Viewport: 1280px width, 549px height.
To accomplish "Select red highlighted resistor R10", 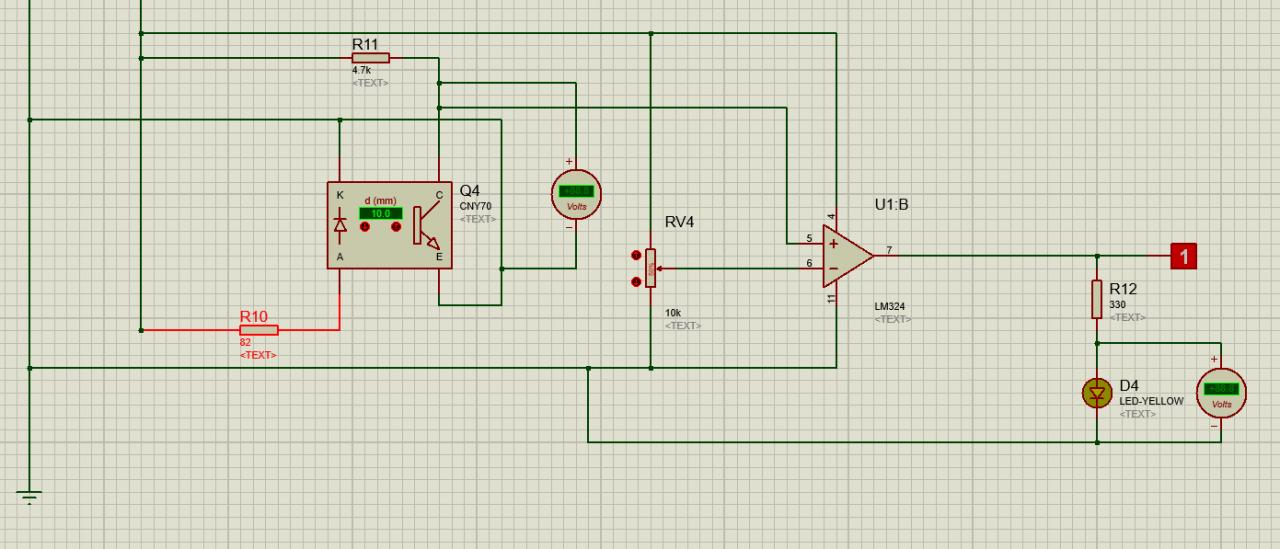I will coord(259,329).
